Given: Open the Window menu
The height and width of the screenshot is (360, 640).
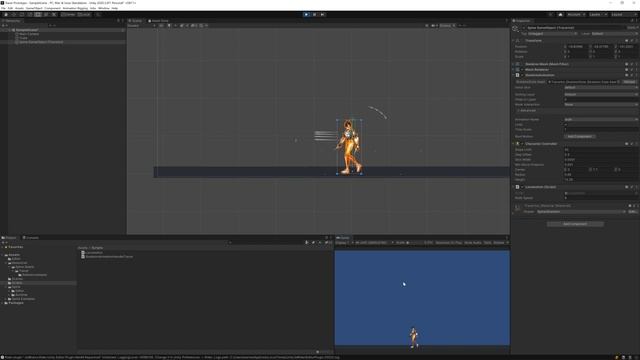Looking at the screenshot, I should click(104, 8).
